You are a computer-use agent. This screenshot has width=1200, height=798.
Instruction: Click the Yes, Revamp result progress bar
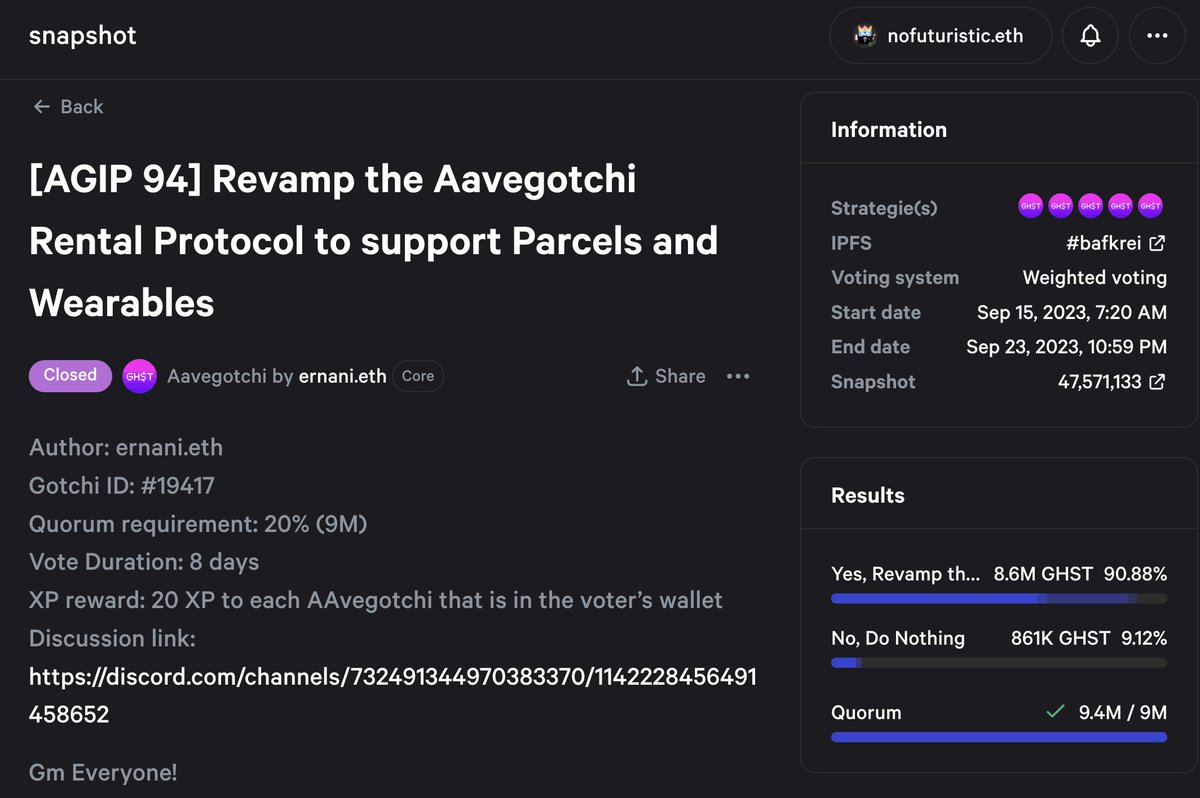tap(999, 599)
